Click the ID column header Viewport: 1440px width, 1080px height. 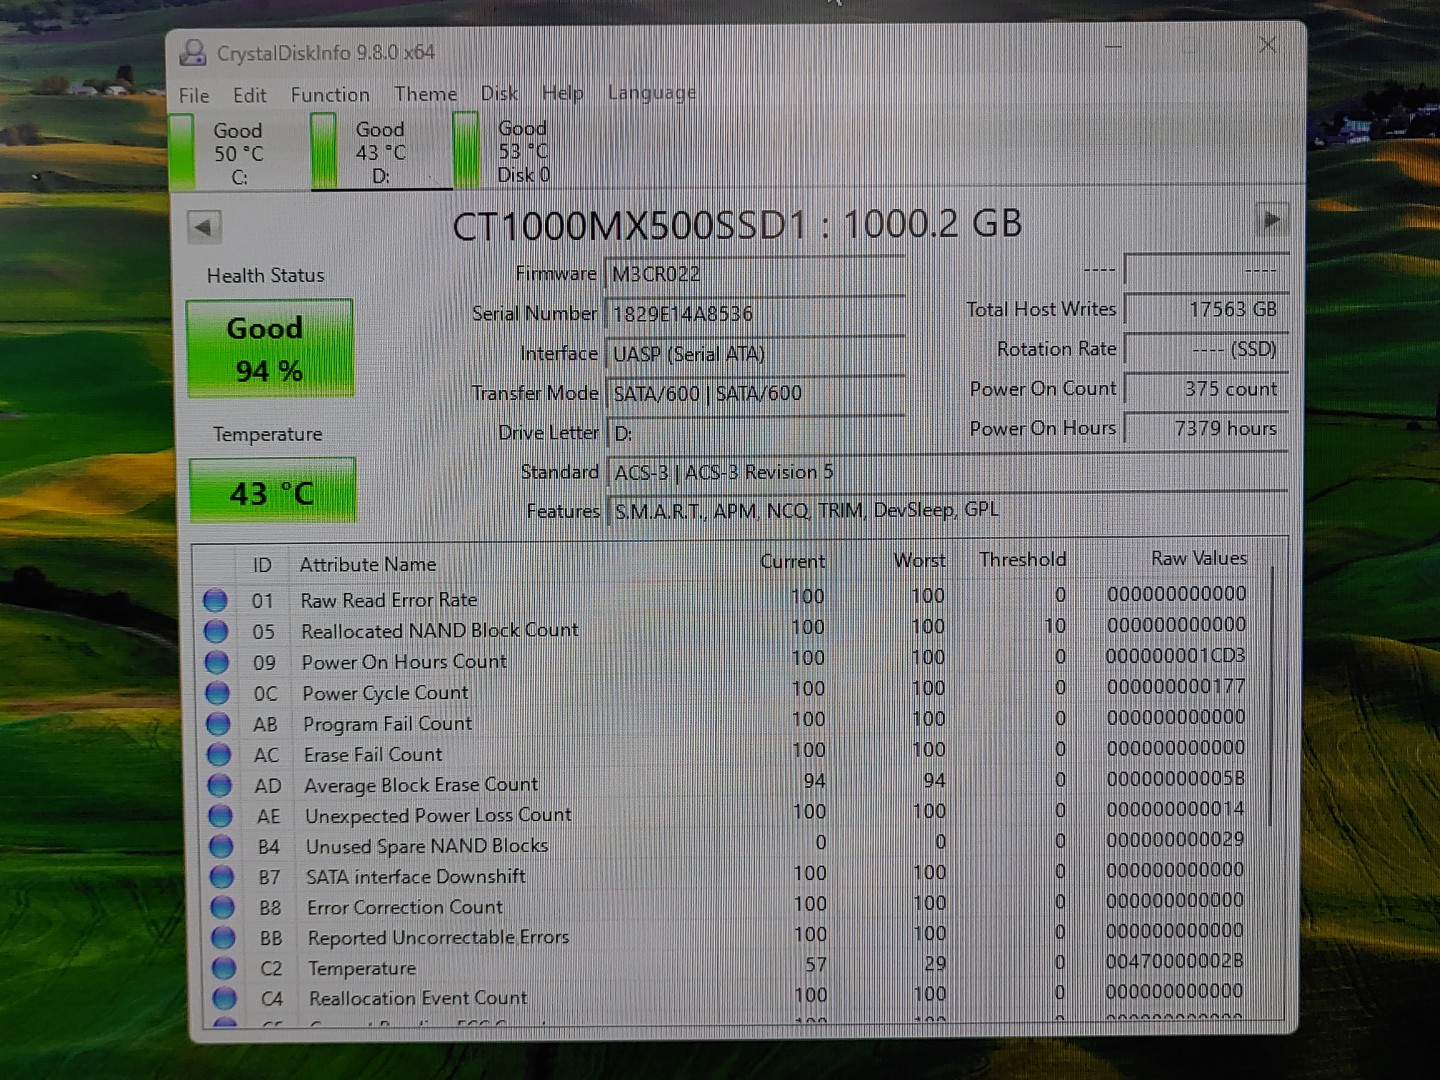coord(262,565)
